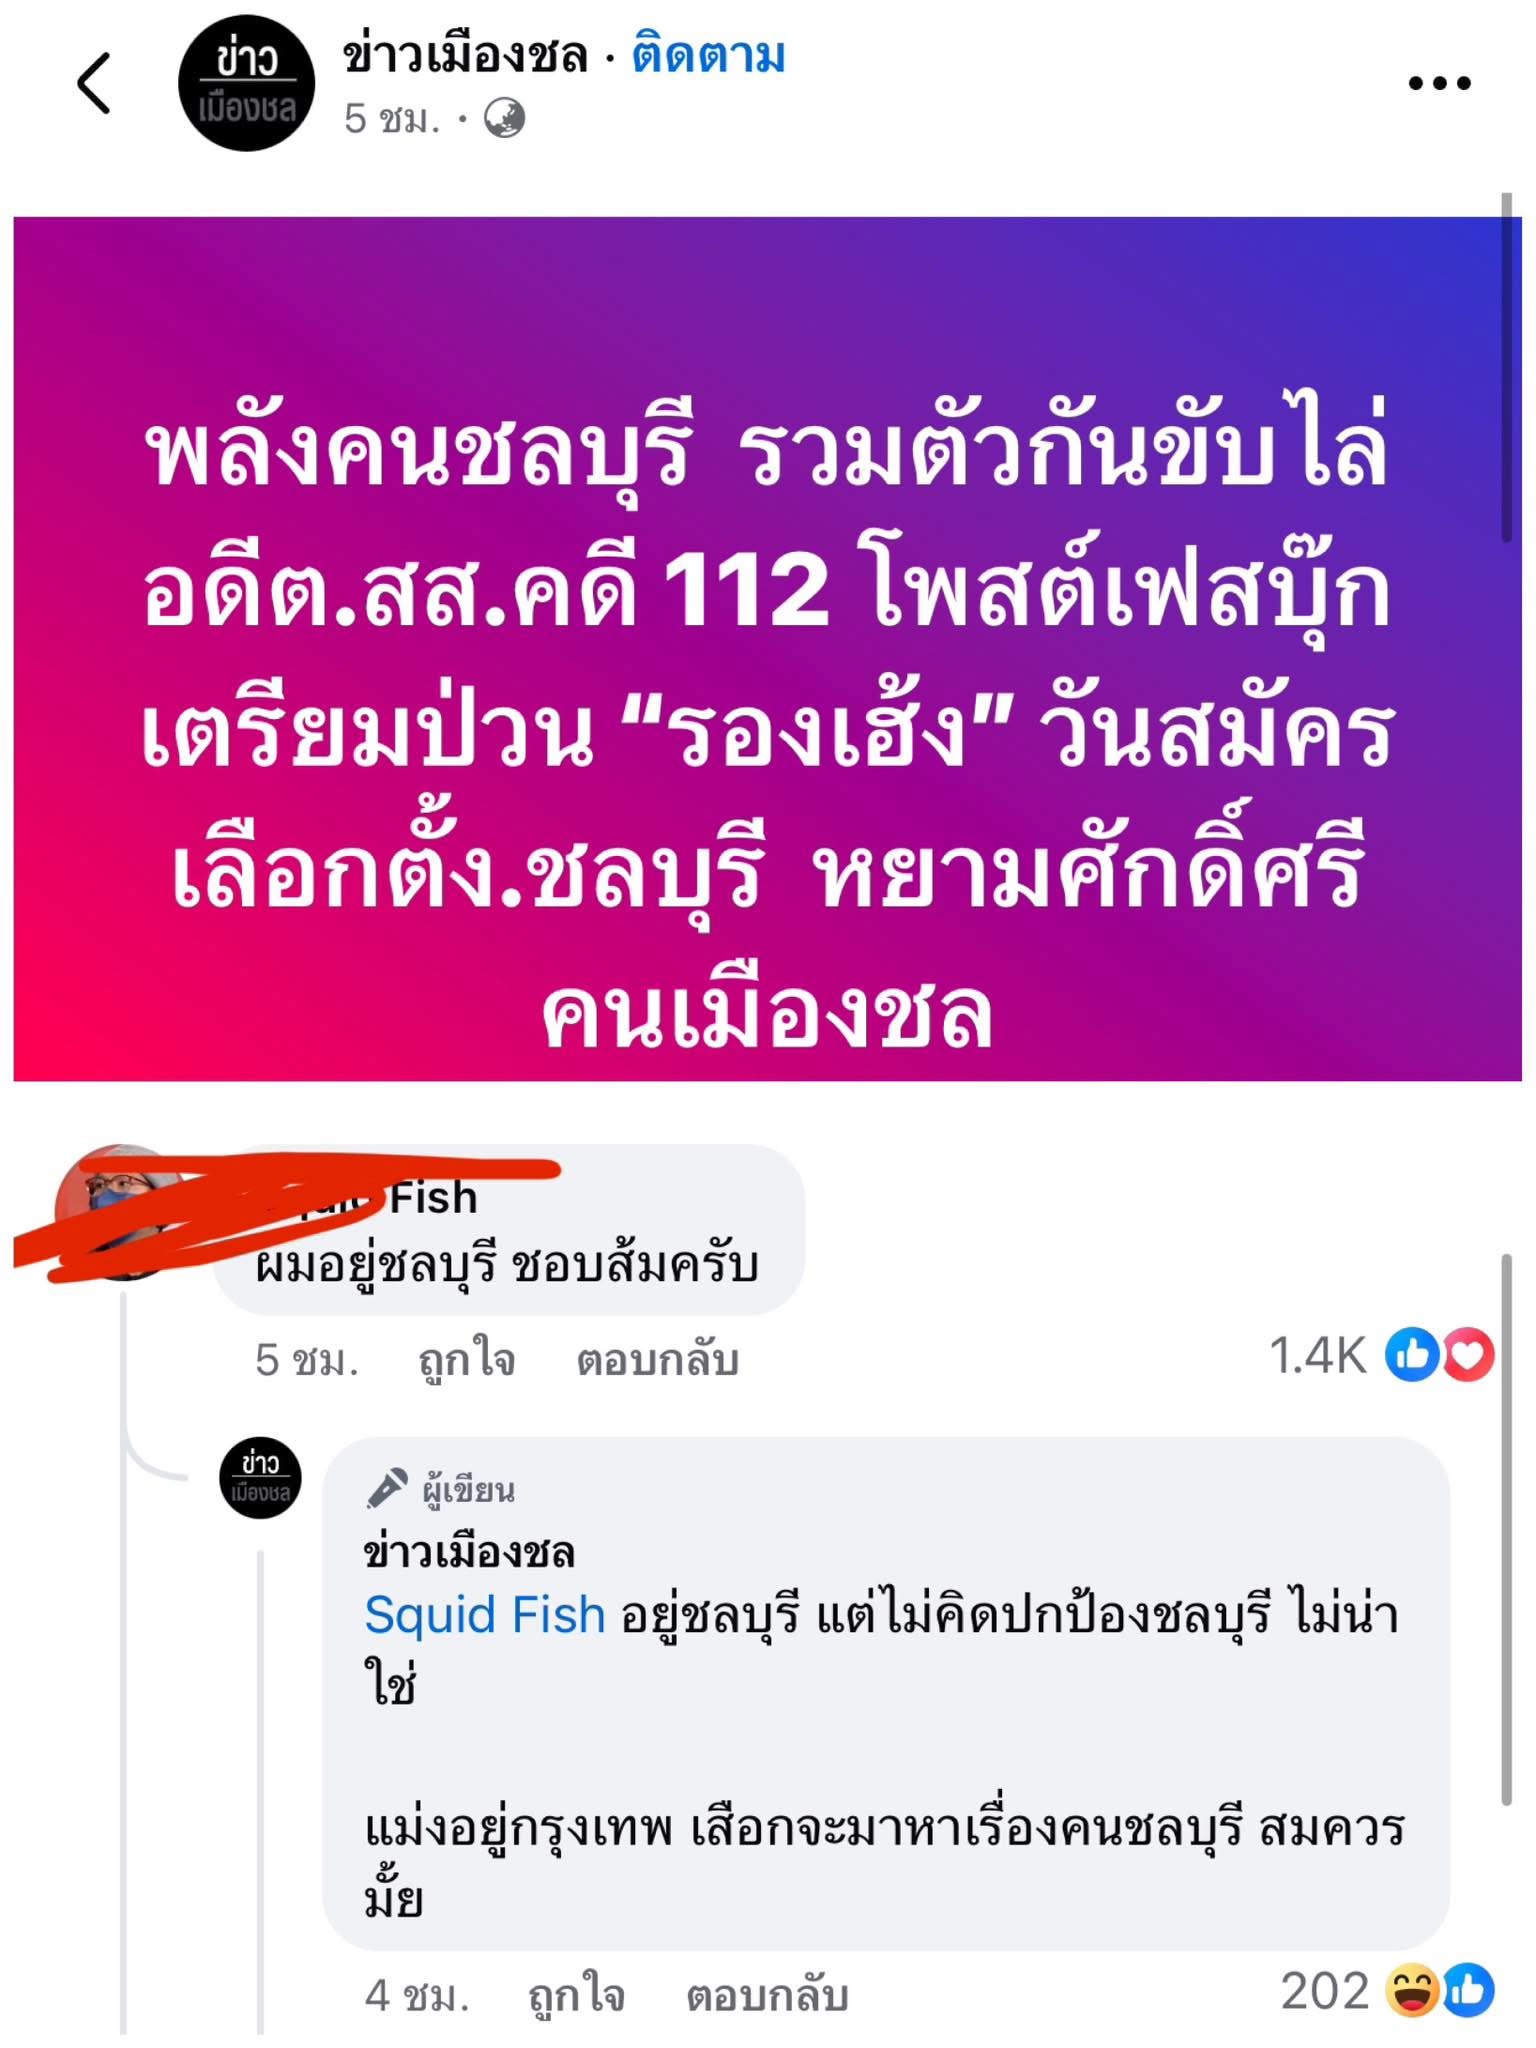Go back using the left arrow

point(93,83)
